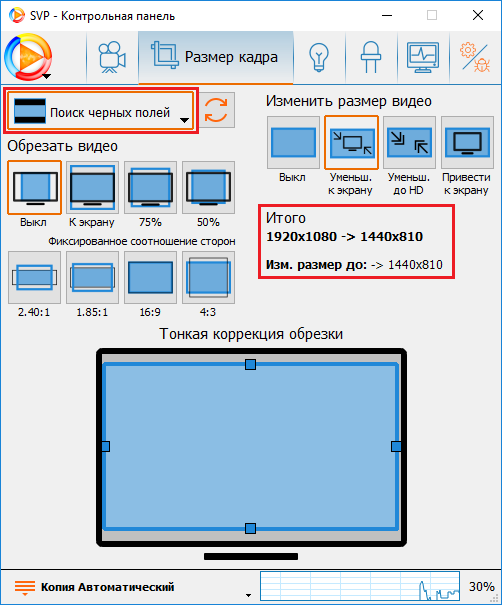The width and height of the screenshot is (502, 605).
Task: Click the orange refresh arrows button
Action: coord(216,110)
